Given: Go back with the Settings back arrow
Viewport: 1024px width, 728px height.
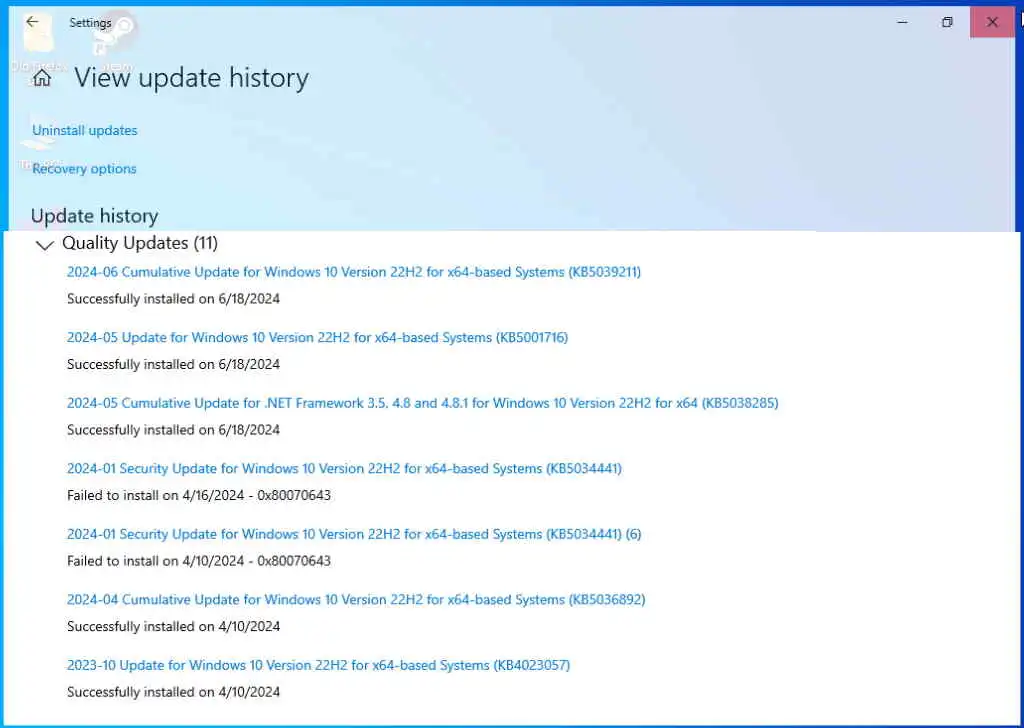Looking at the screenshot, I should [x=31, y=22].
